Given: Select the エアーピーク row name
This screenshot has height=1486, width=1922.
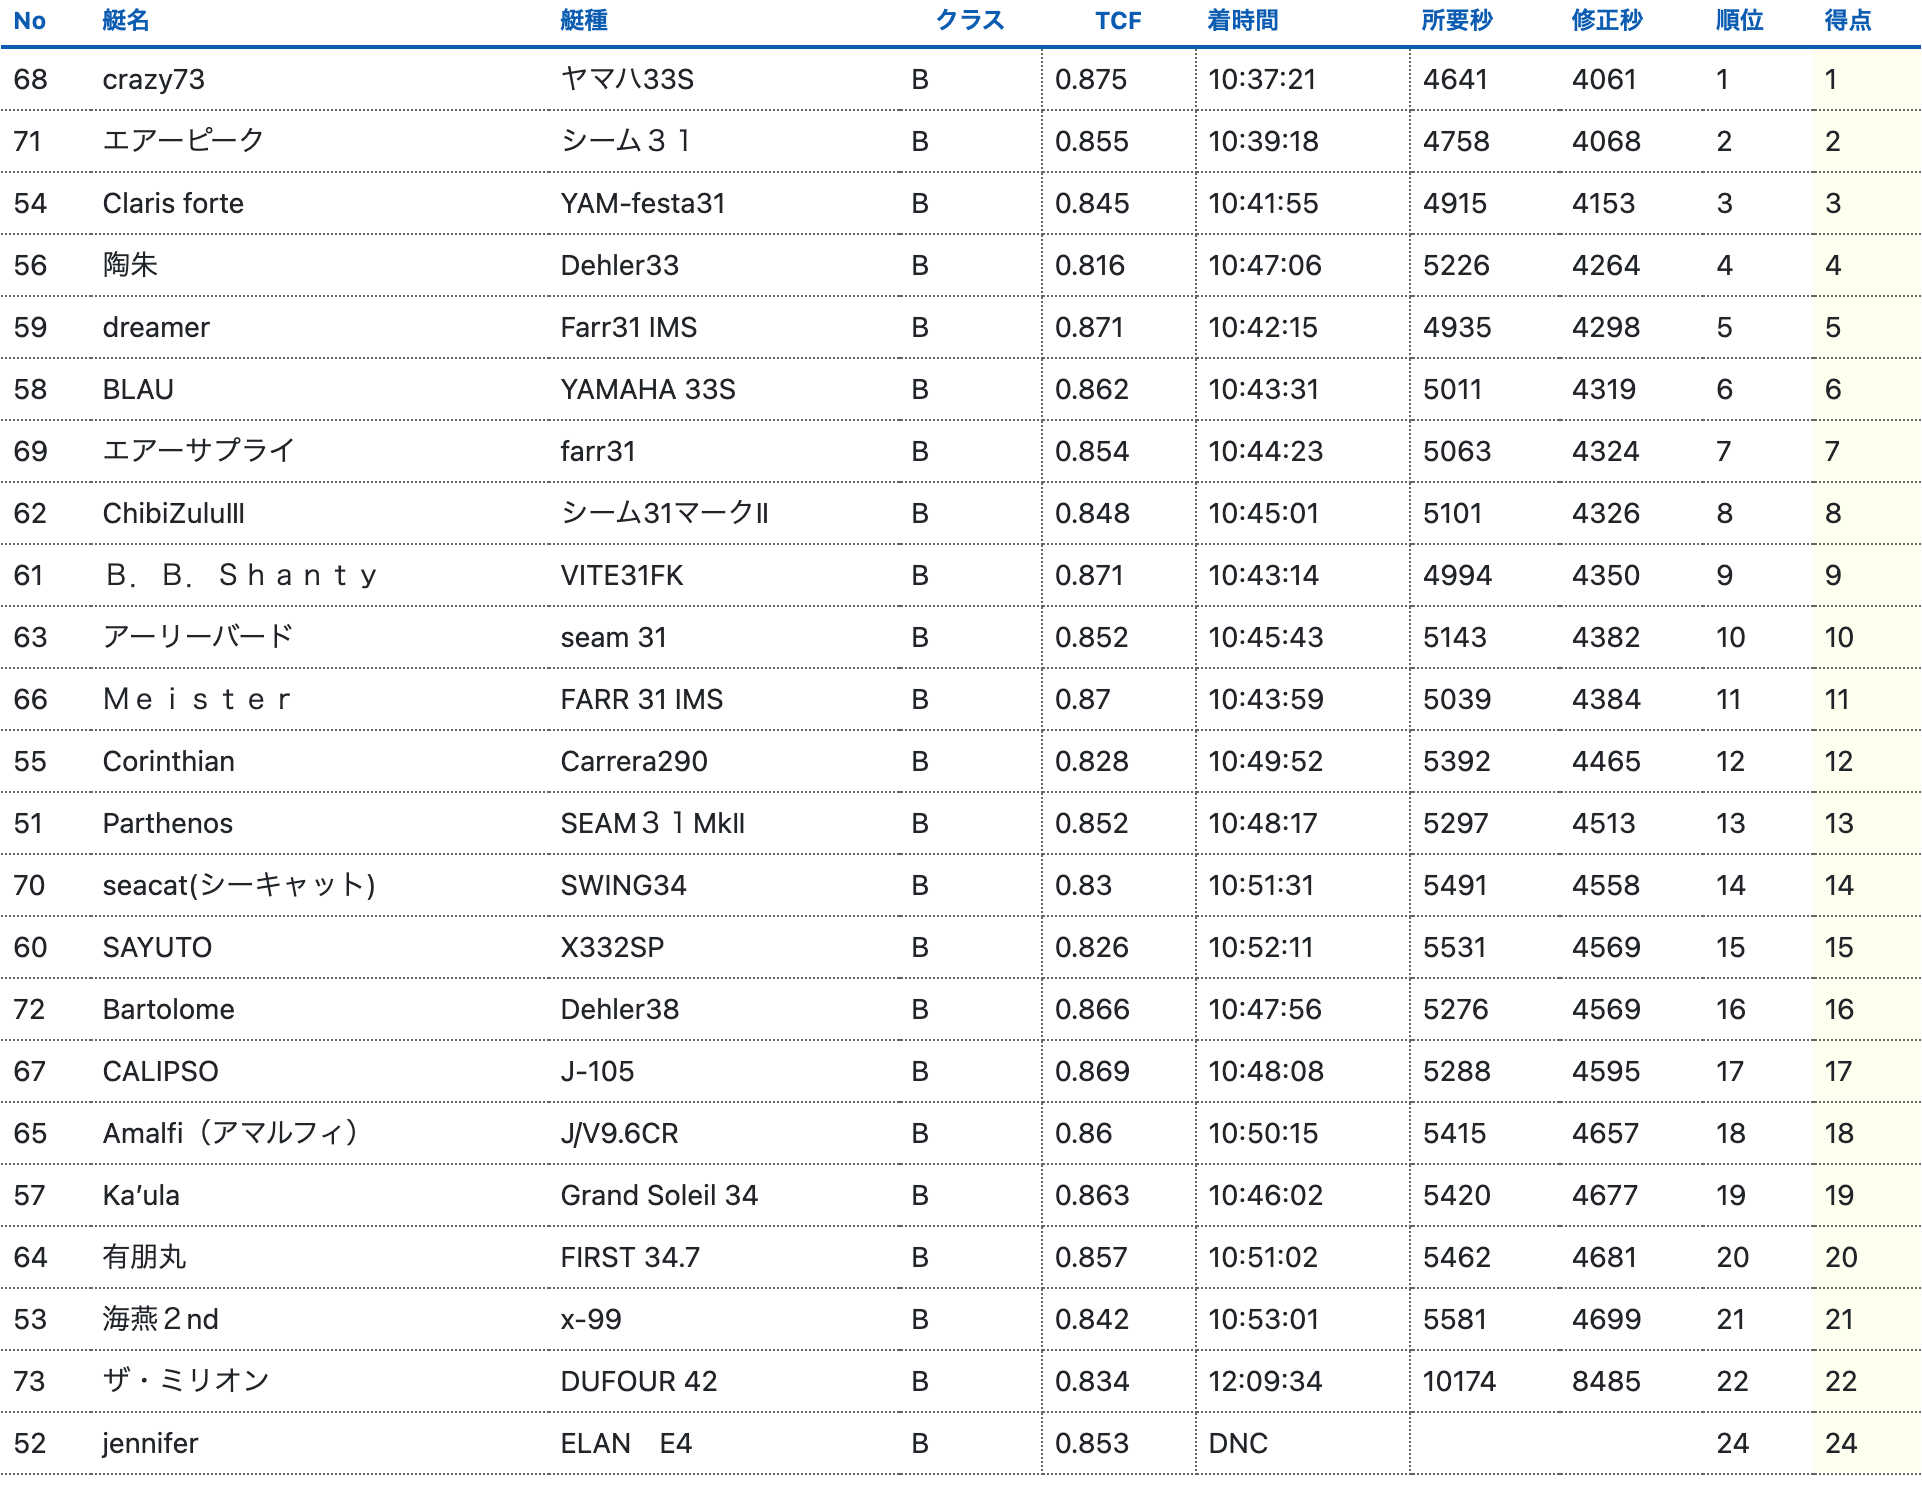Looking at the screenshot, I should (183, 141).
